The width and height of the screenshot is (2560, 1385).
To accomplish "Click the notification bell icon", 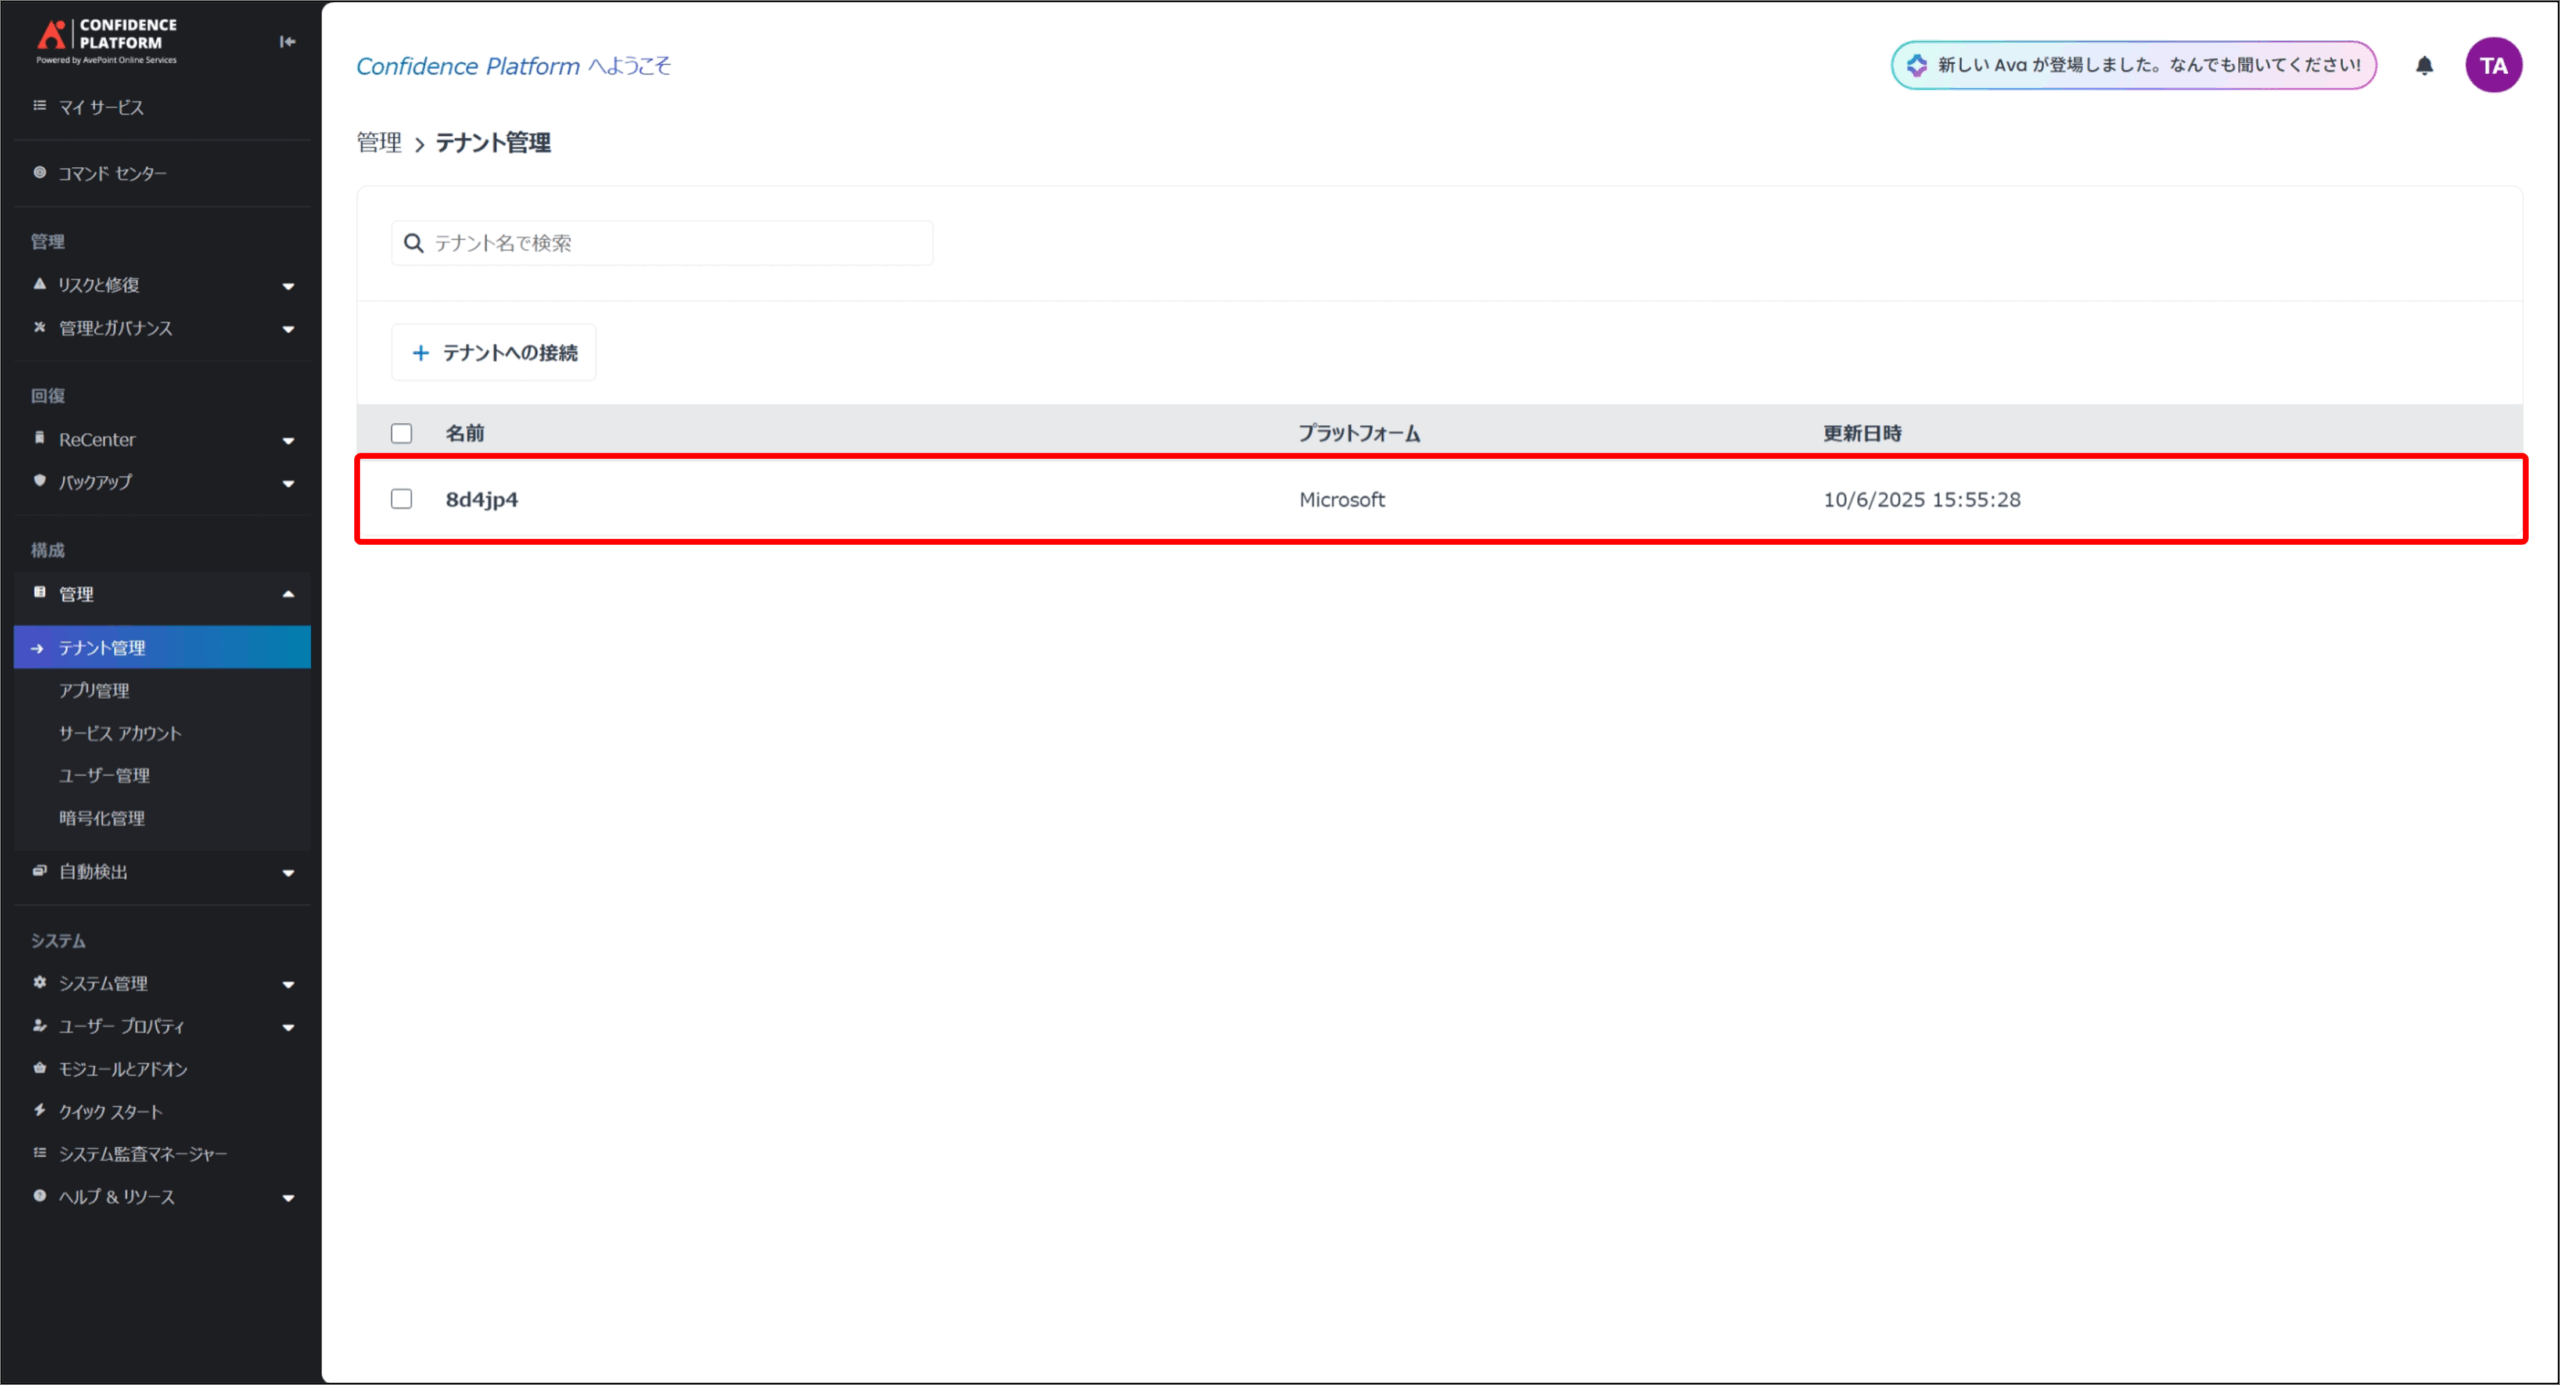I will [2424, 66].
